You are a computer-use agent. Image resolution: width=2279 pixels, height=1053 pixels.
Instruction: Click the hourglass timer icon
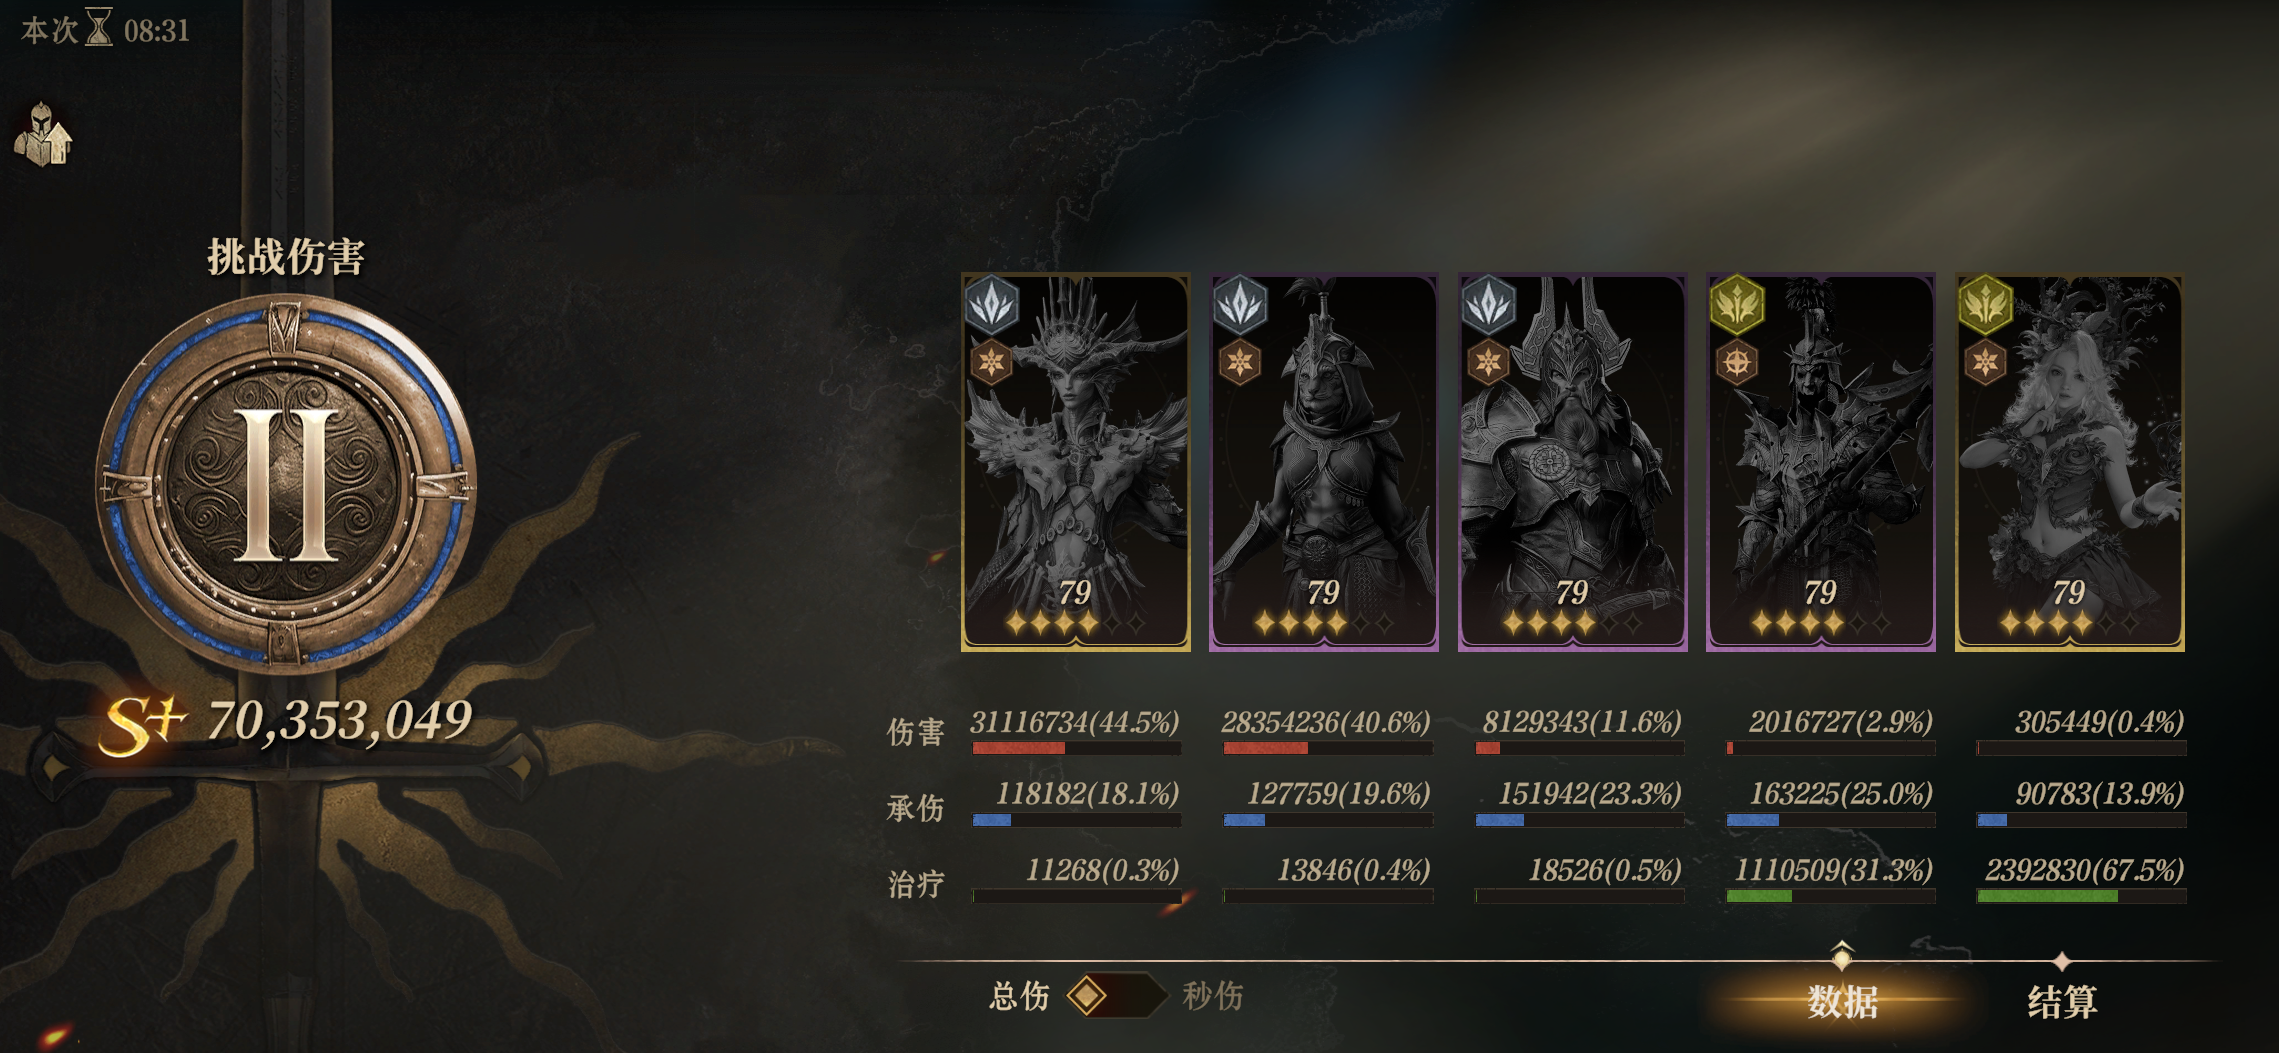click(99, 28)
